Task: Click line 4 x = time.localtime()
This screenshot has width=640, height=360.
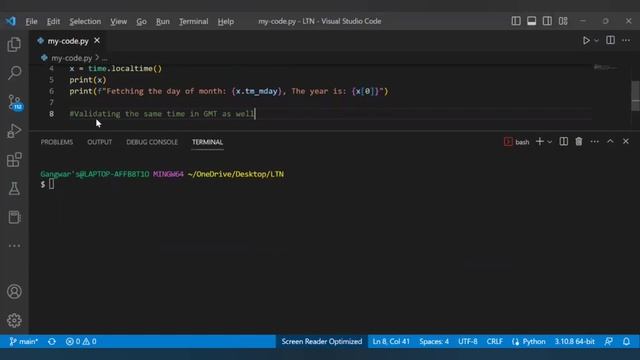Action: 116,69
